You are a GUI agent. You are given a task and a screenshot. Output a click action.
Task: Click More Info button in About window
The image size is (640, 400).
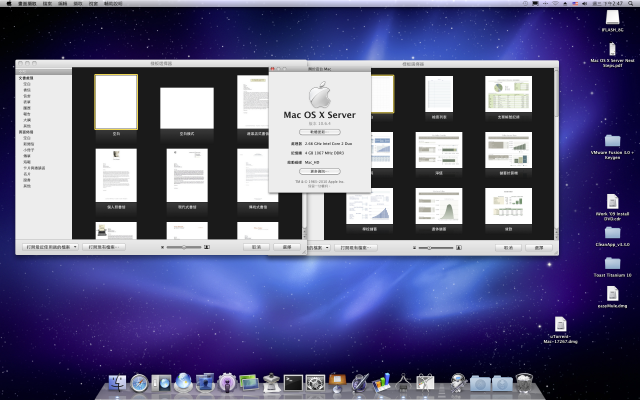point(320,171)
